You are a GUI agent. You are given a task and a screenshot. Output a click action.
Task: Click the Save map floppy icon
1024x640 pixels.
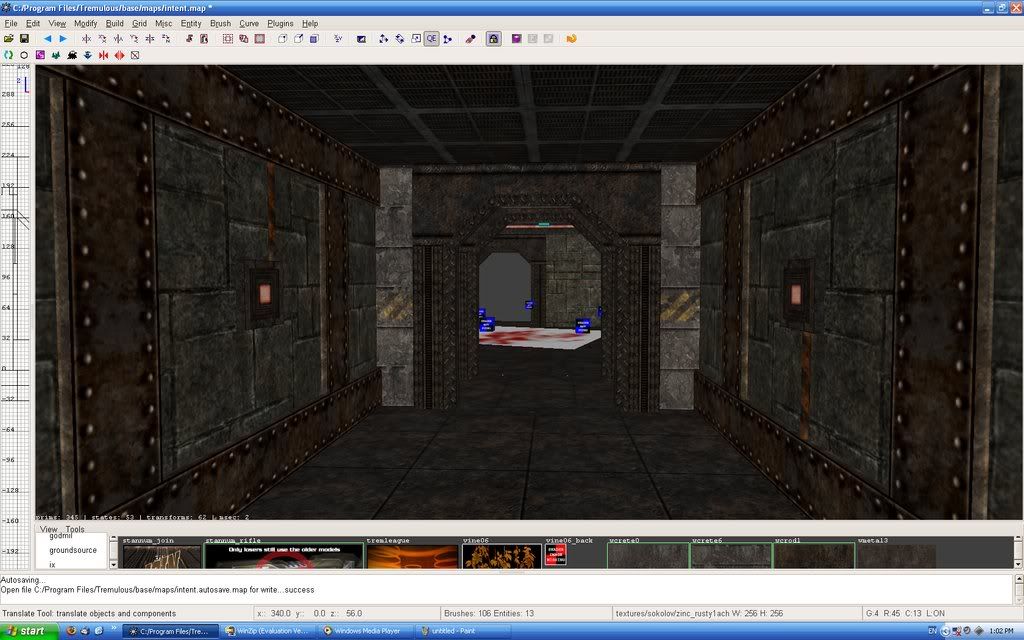coord(24,39)
